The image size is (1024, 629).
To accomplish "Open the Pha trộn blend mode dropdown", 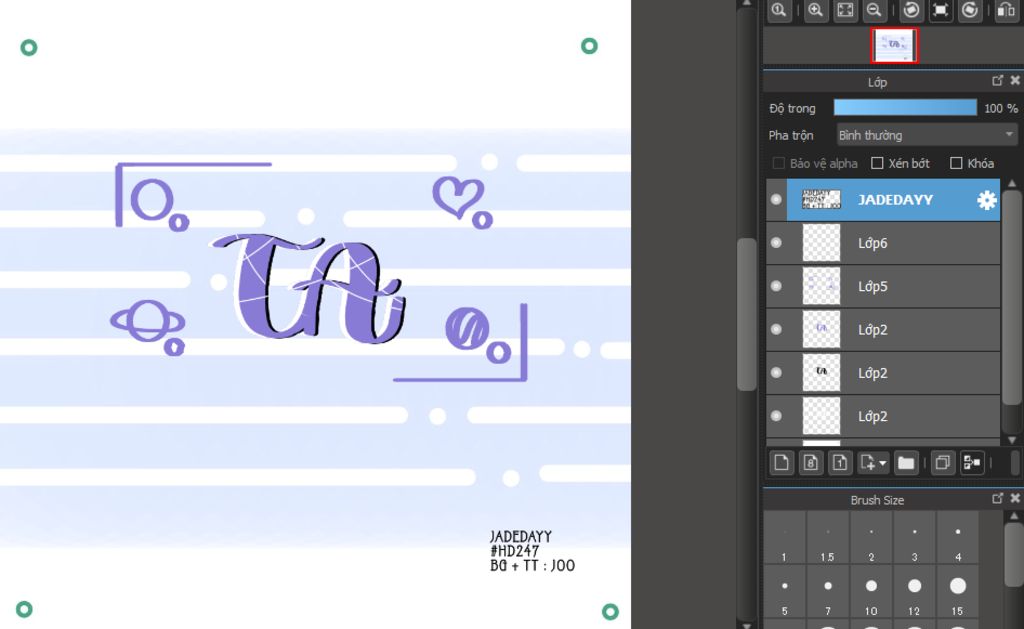I will [927, 135].
